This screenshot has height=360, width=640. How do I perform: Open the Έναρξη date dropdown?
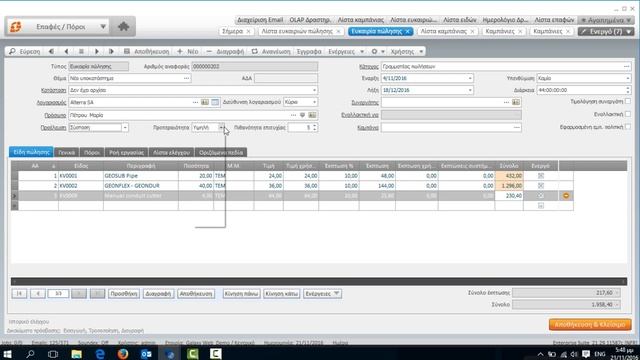[x=470, y=78]
